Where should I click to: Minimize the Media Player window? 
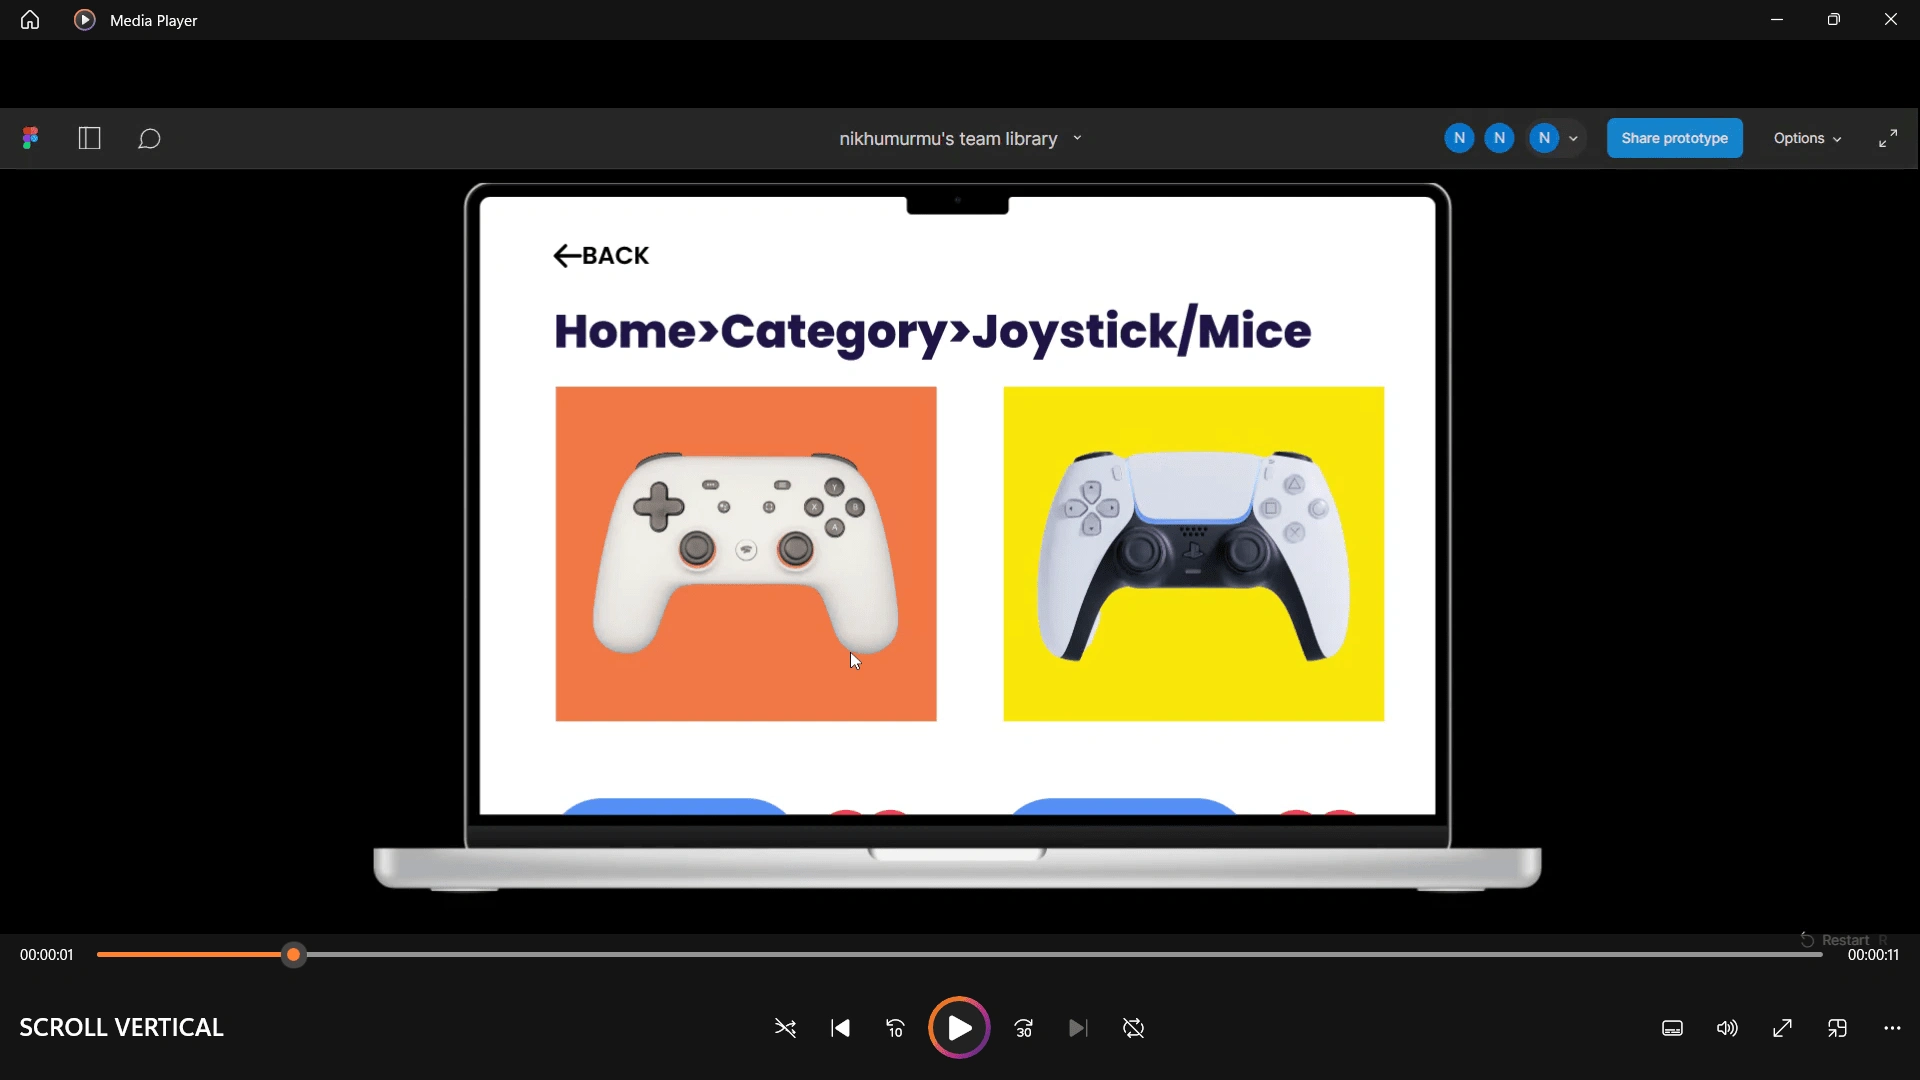pos(1778,20)
